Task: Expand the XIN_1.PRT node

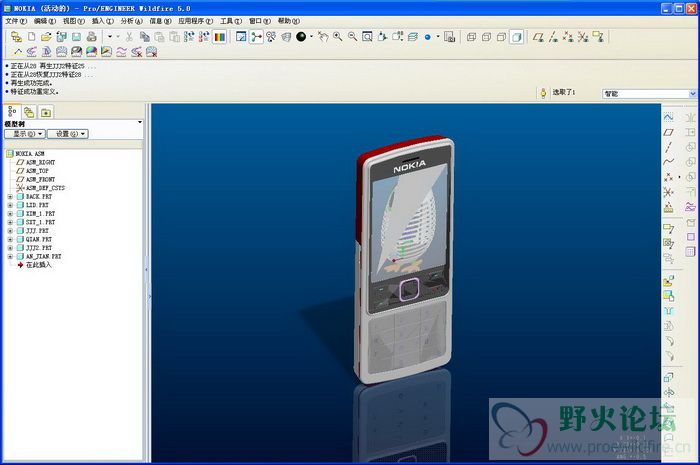Action: coord(10,213)
